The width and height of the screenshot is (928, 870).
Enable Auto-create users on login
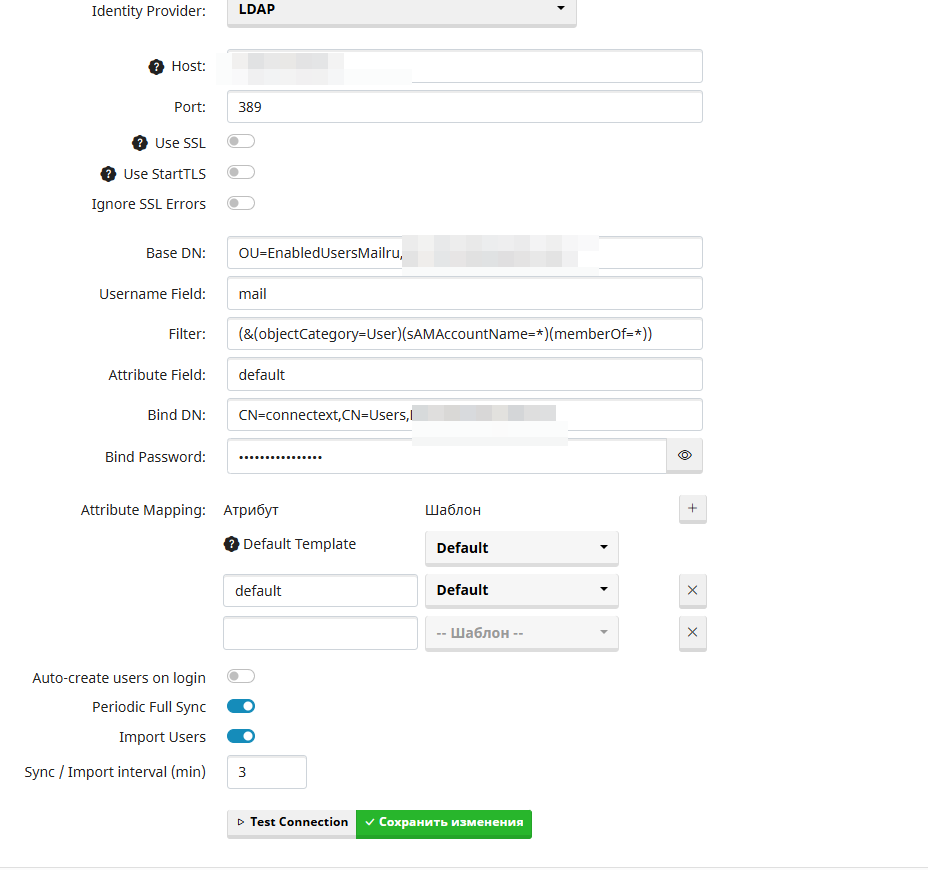pyautogui.click(x=241, y=677)
